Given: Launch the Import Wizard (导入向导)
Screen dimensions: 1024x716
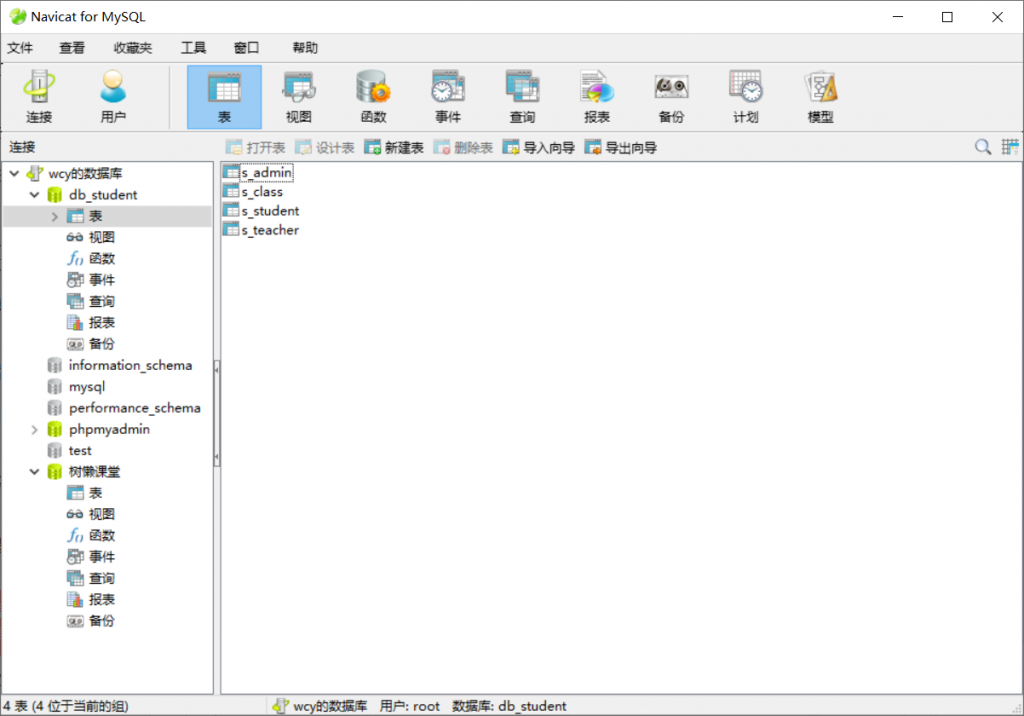Looking at the screenshot, I should pyautogui.click(x=539, y=148).
